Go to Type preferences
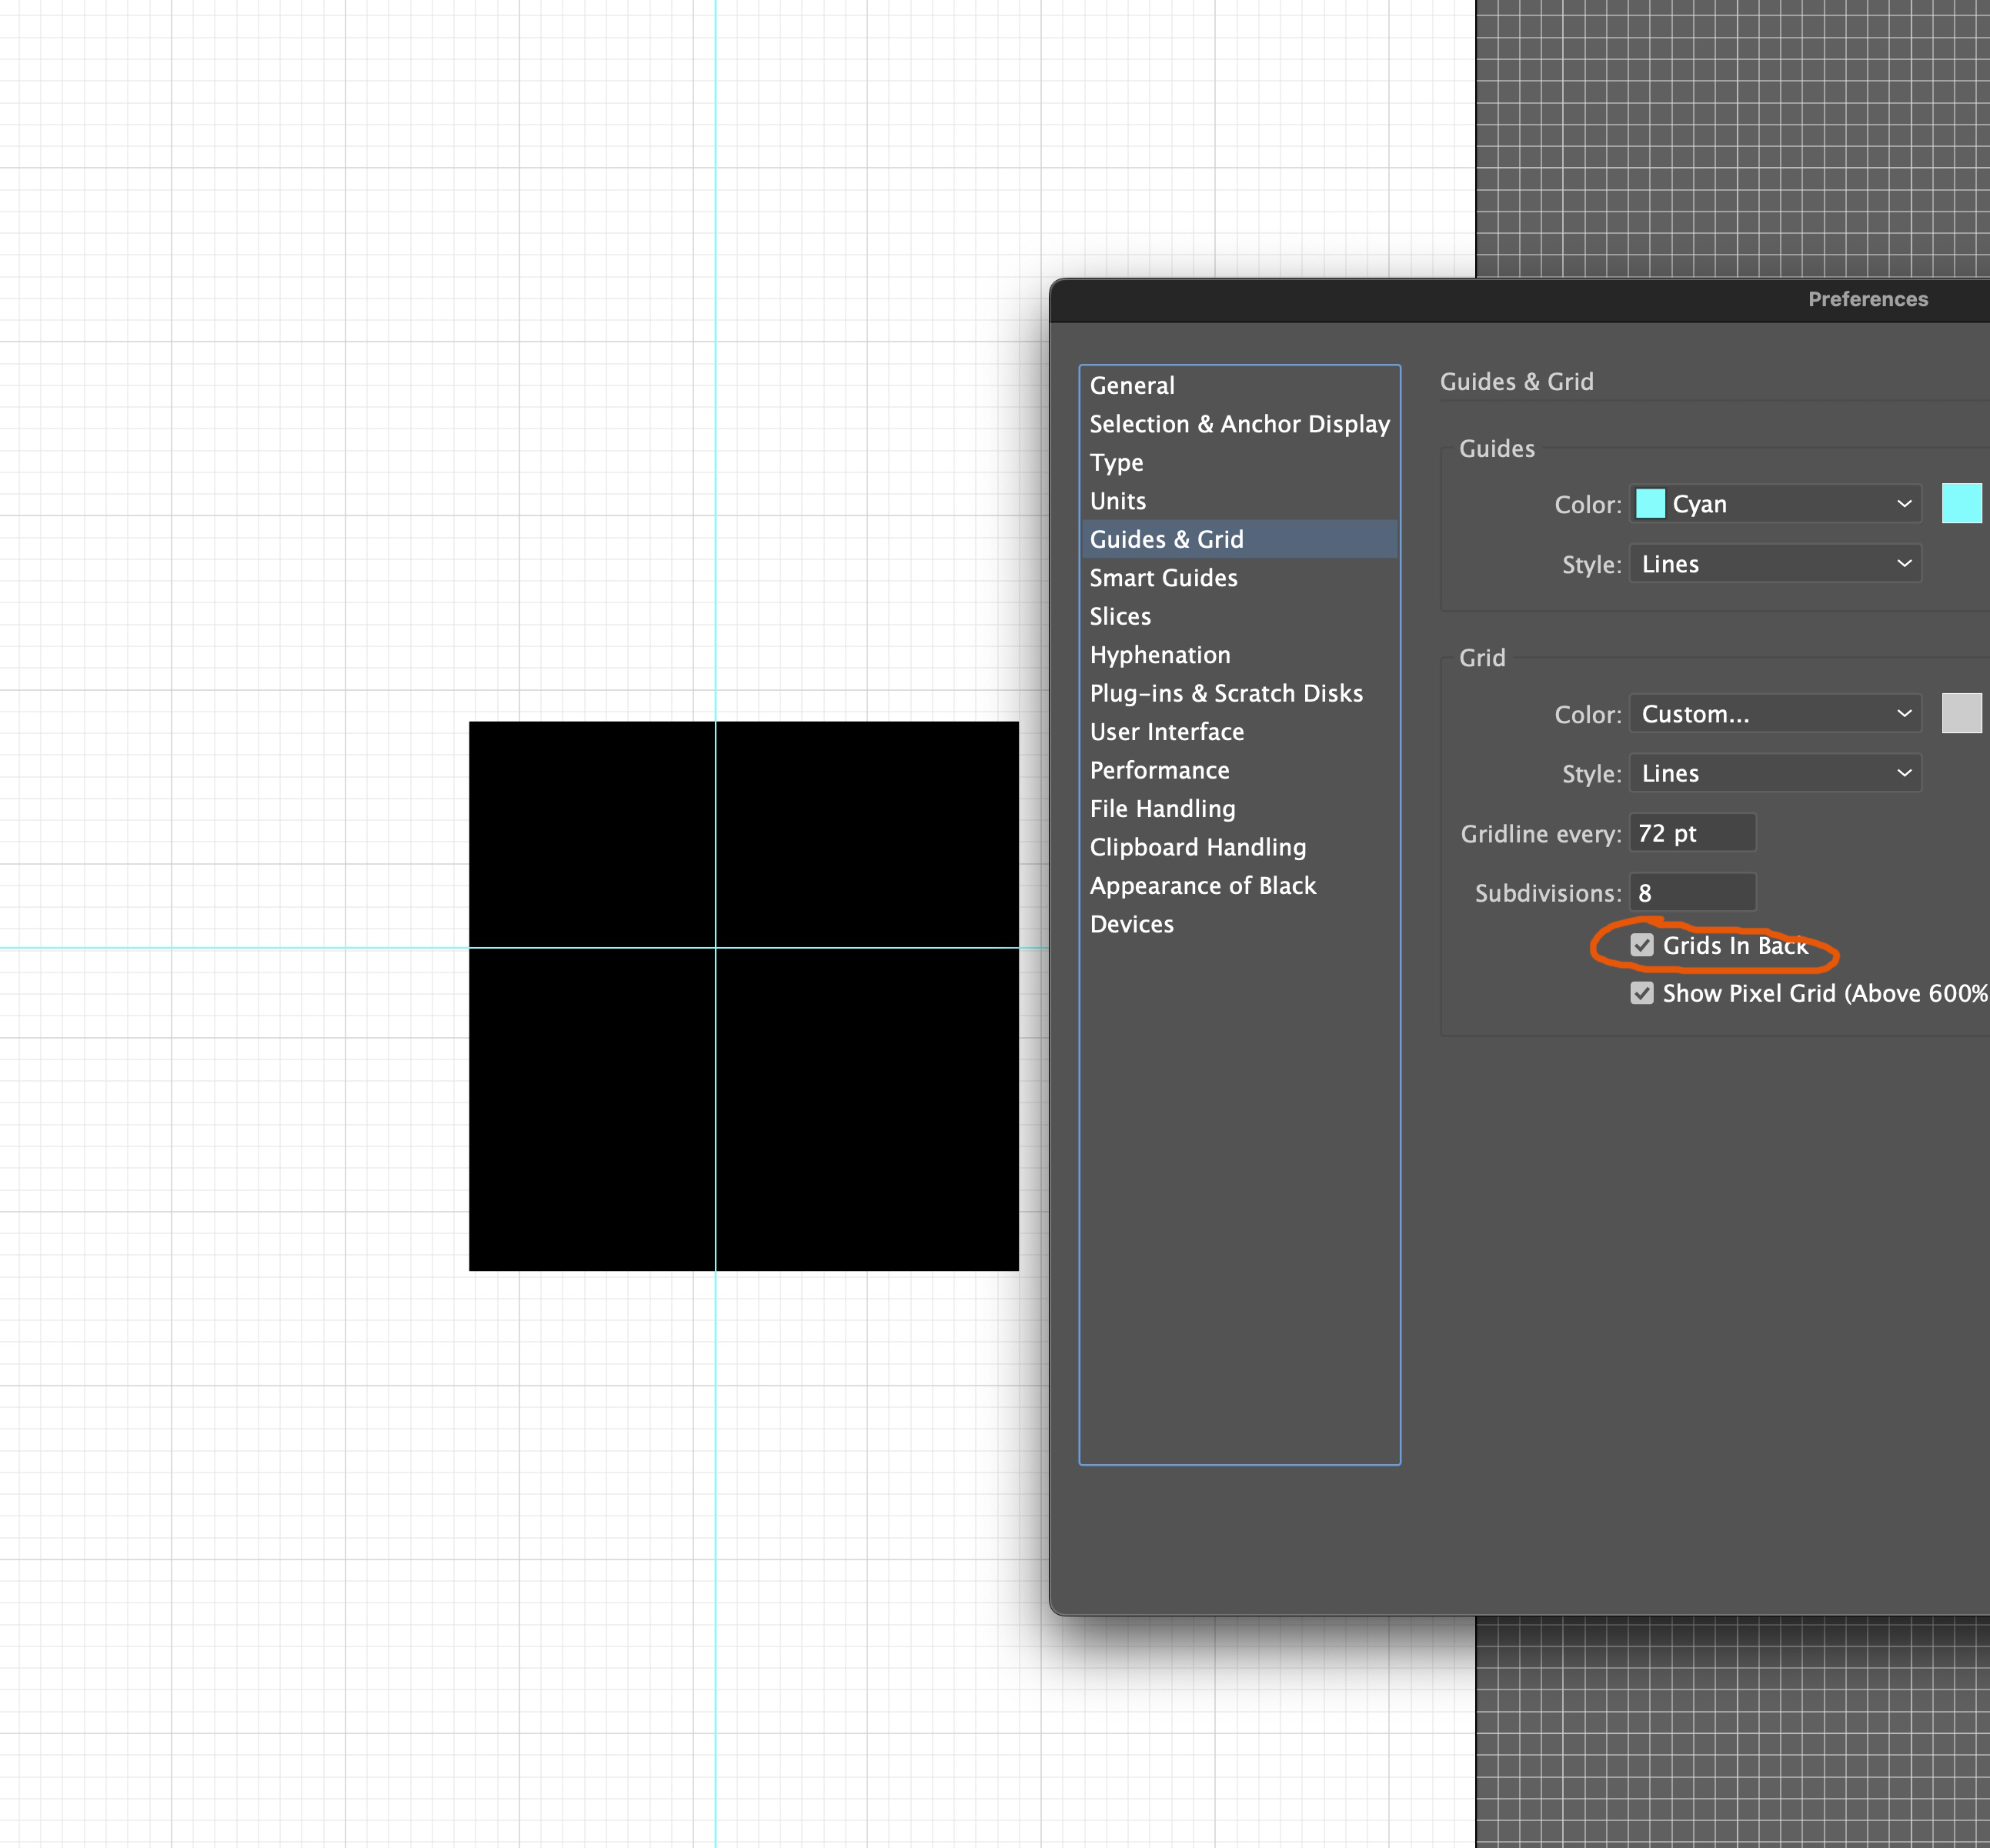 click(1116, 462)
